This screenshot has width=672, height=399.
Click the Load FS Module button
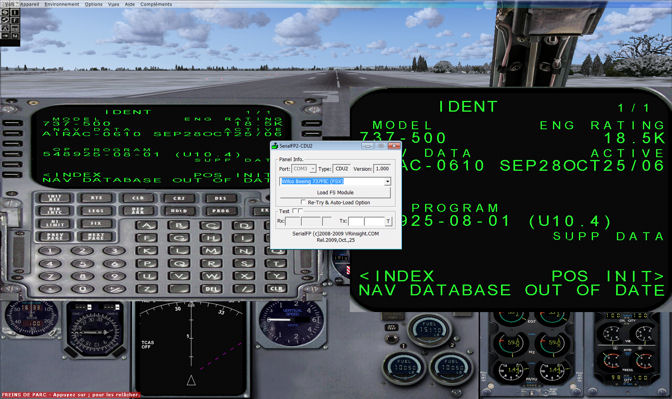[335, 192]
